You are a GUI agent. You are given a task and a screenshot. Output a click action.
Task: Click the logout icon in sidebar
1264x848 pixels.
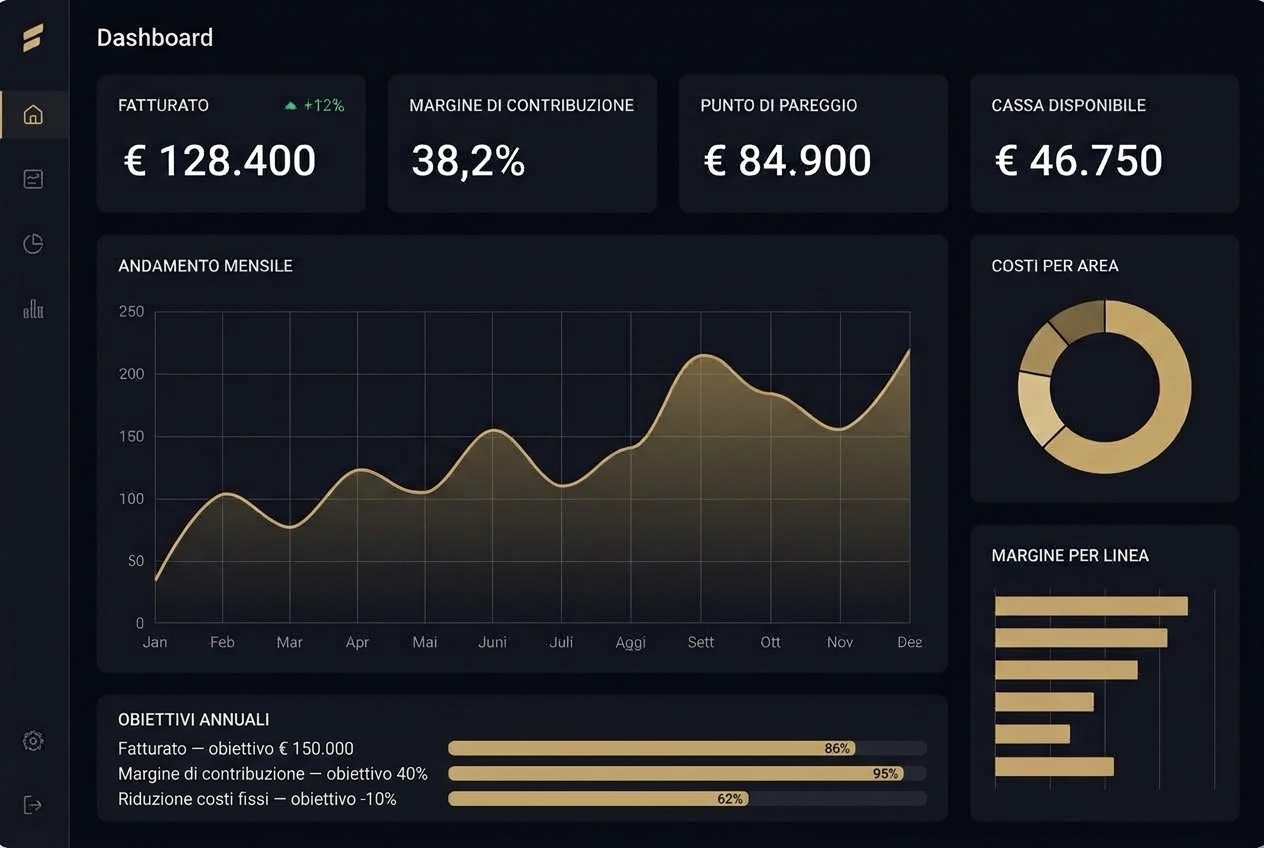point(33,805)
